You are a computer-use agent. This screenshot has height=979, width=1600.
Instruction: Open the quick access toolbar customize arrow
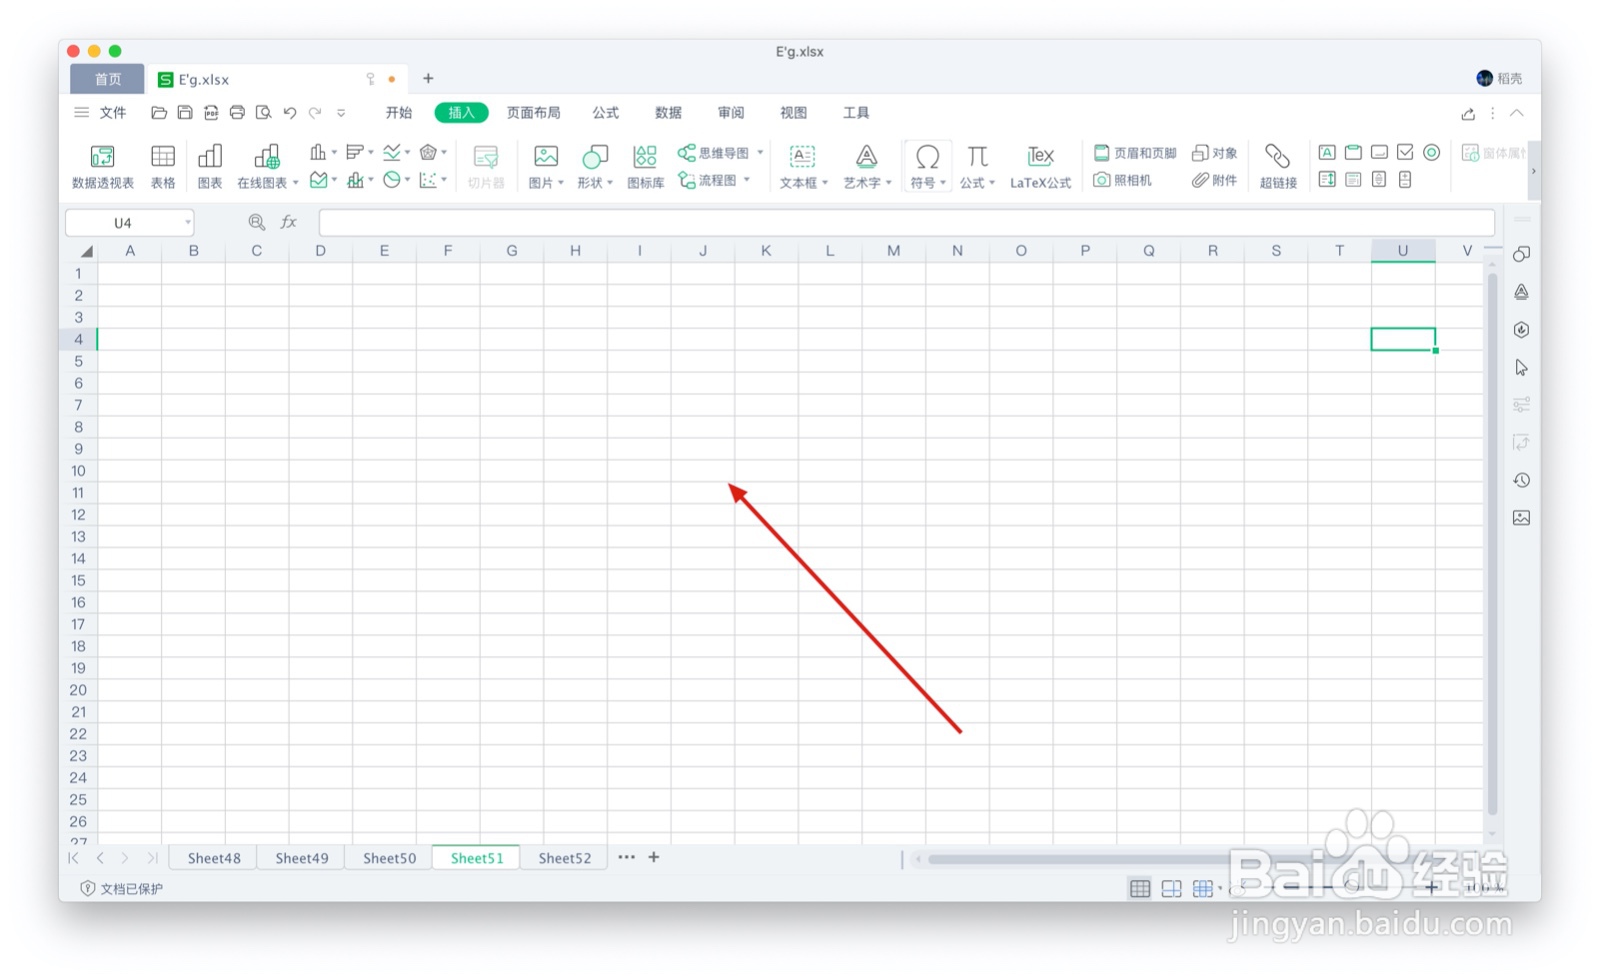coord(341,113)
